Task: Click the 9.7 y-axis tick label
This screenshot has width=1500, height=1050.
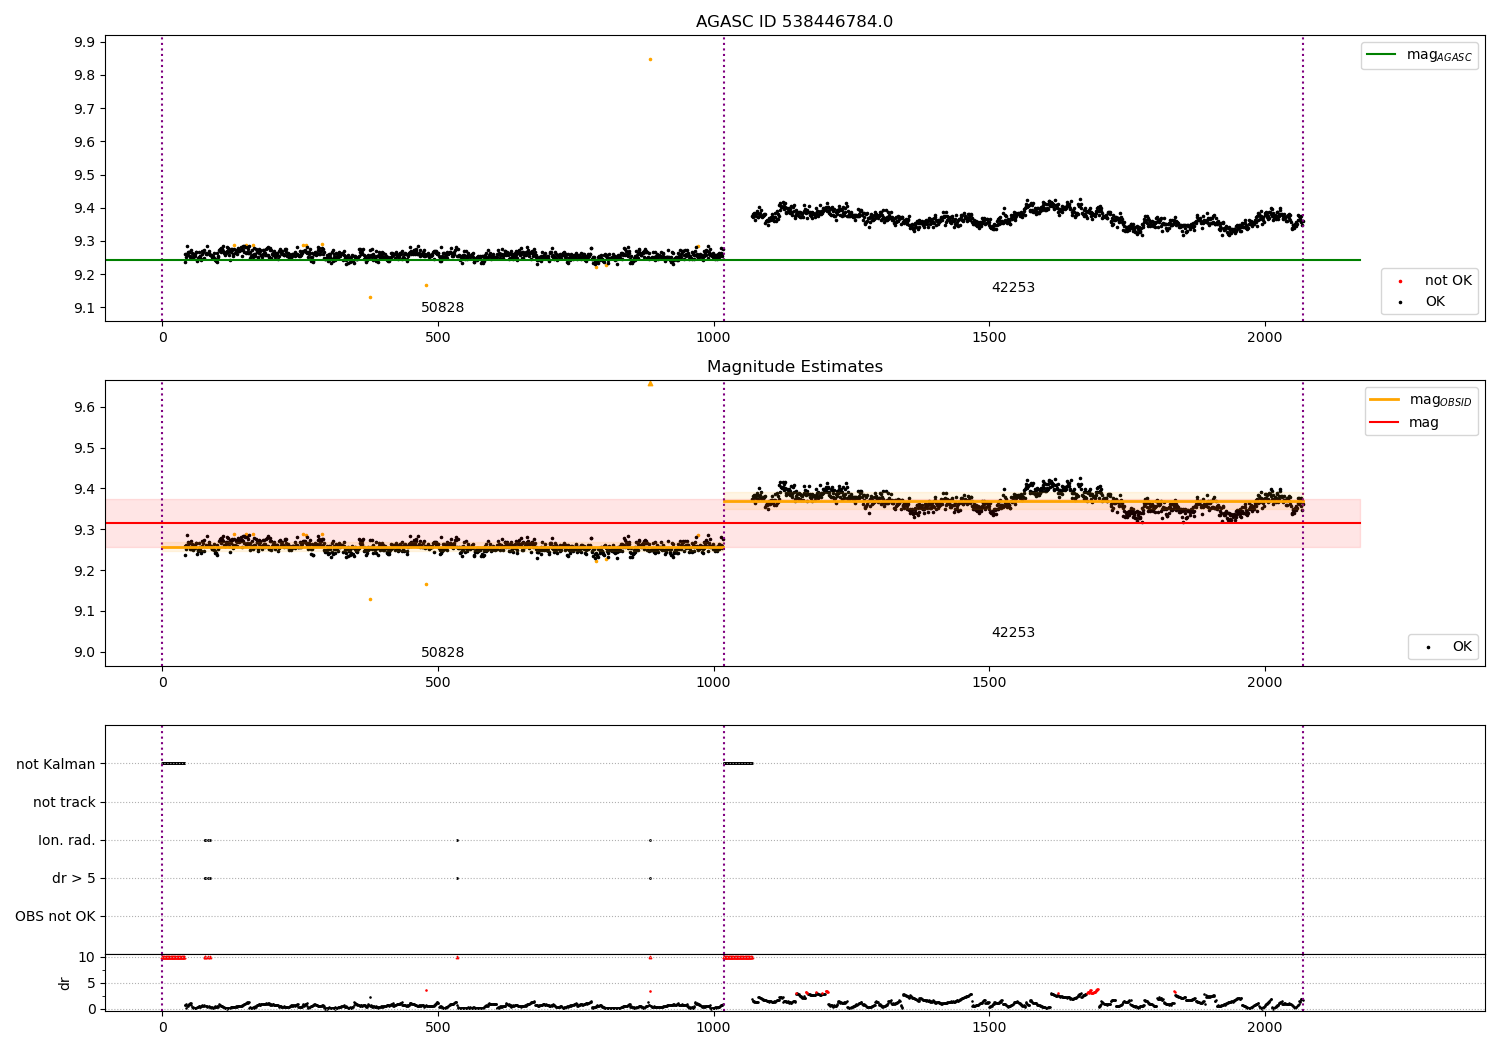Action: (x=84, y=108)
